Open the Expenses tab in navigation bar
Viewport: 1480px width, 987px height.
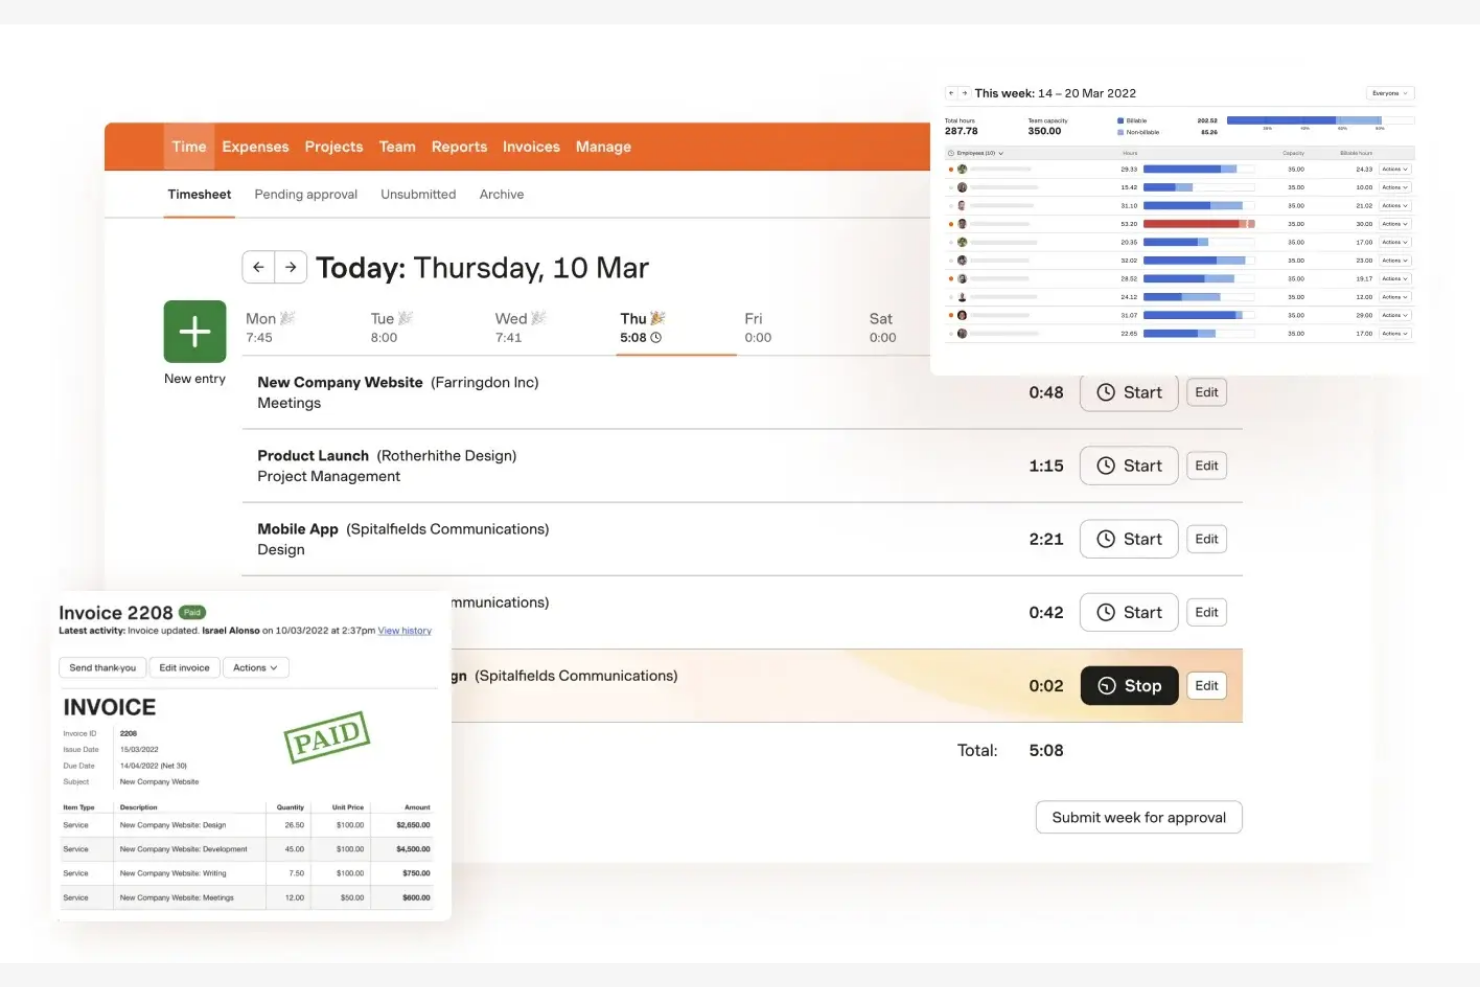[x=255, y=147]
